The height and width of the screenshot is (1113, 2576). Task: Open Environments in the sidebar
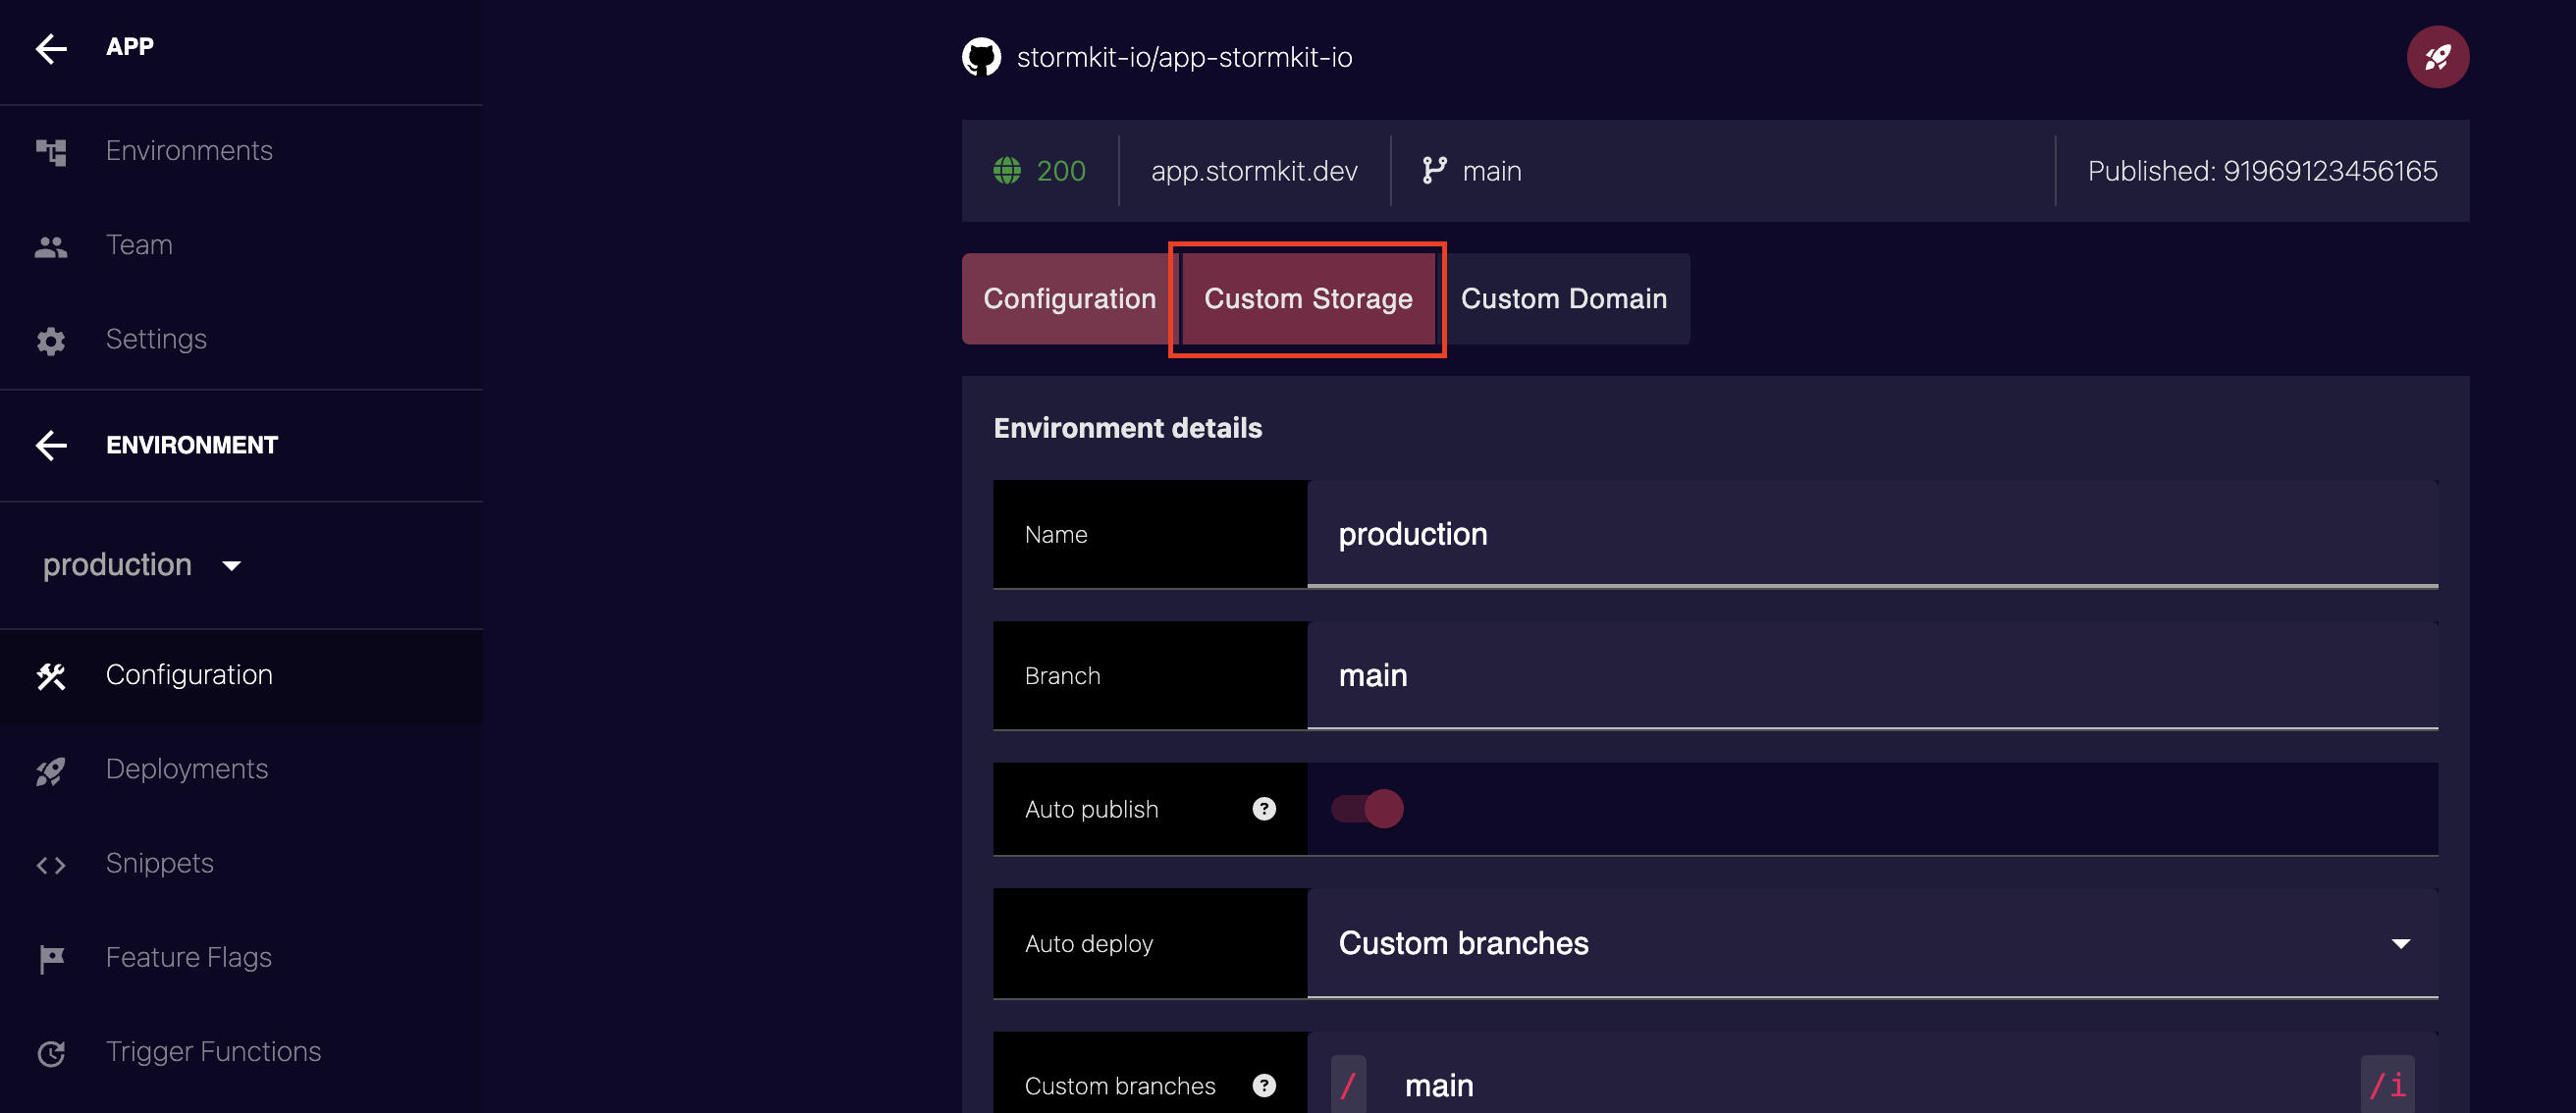coord(241,151)
